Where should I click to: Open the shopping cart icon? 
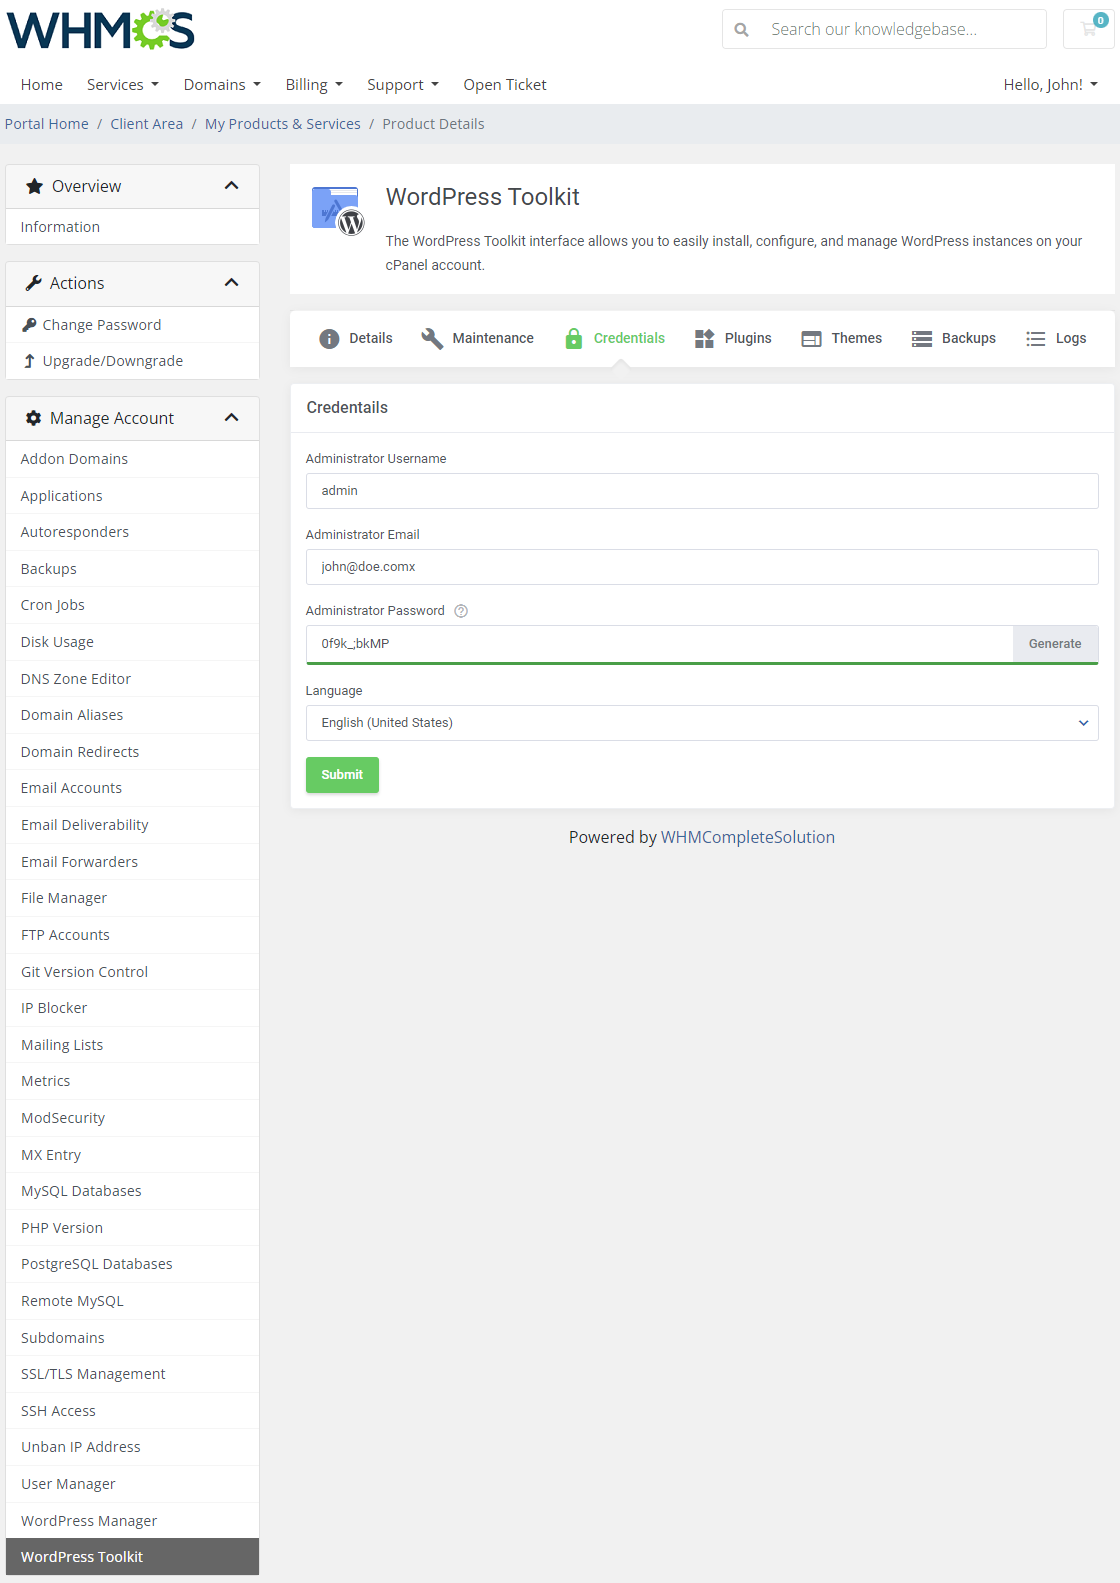pyautogui.click(x=1089, y=29)
